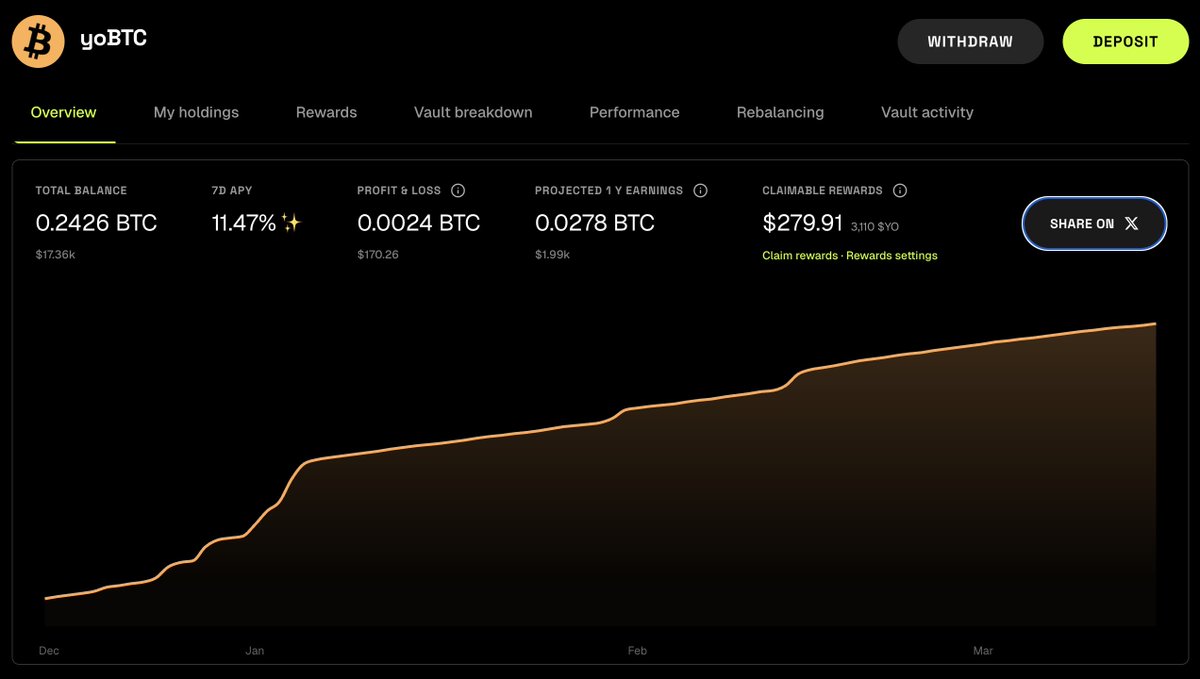Click the $279.91 claimable rewards value
The image size is (1200, 679).
802,223
